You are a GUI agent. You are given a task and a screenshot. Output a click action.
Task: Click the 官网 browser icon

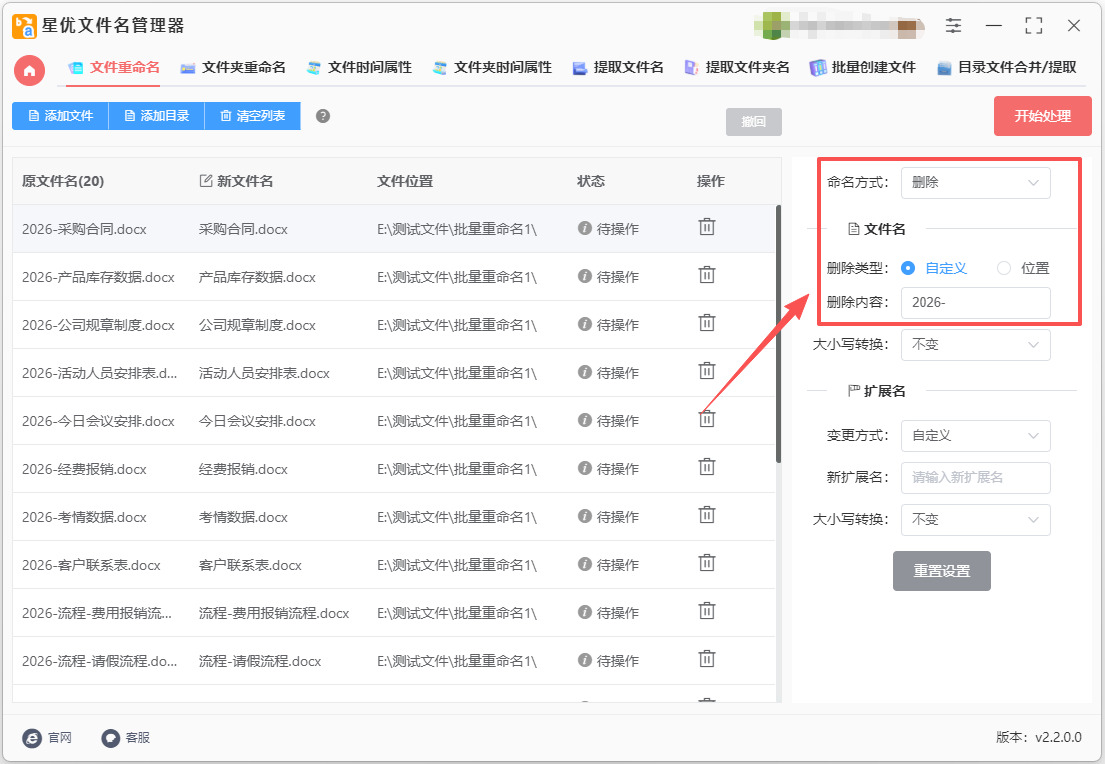pyautogui.click(x=32, y=738)
